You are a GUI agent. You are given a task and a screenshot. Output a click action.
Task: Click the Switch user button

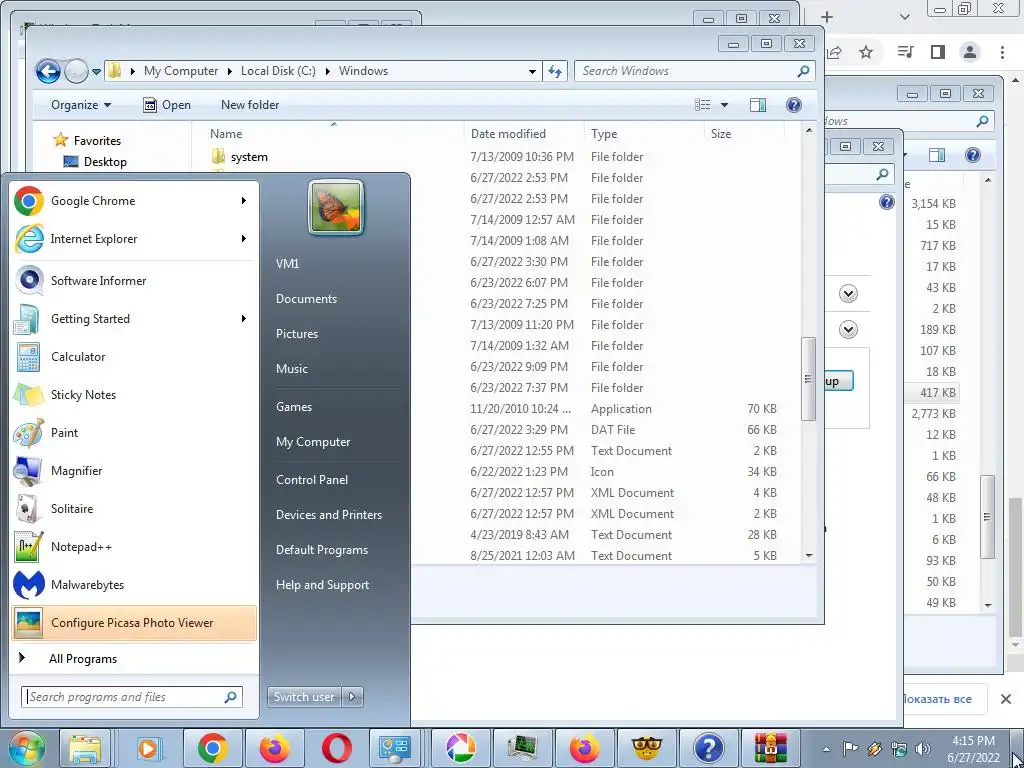(x=304, y=697)
